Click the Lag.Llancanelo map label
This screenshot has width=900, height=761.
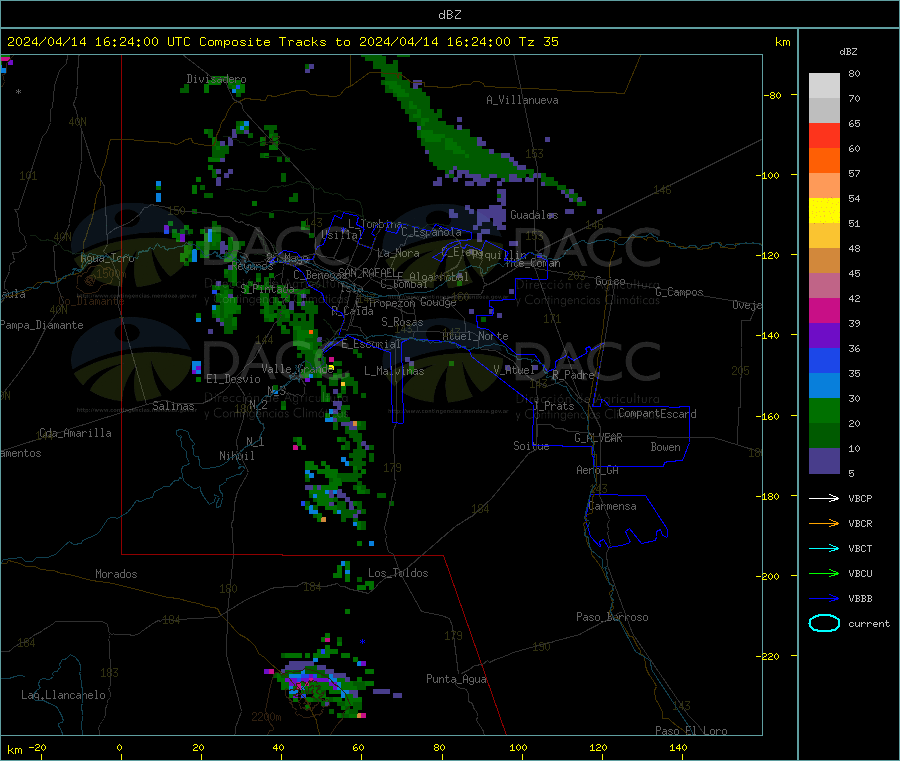(63, 695)
